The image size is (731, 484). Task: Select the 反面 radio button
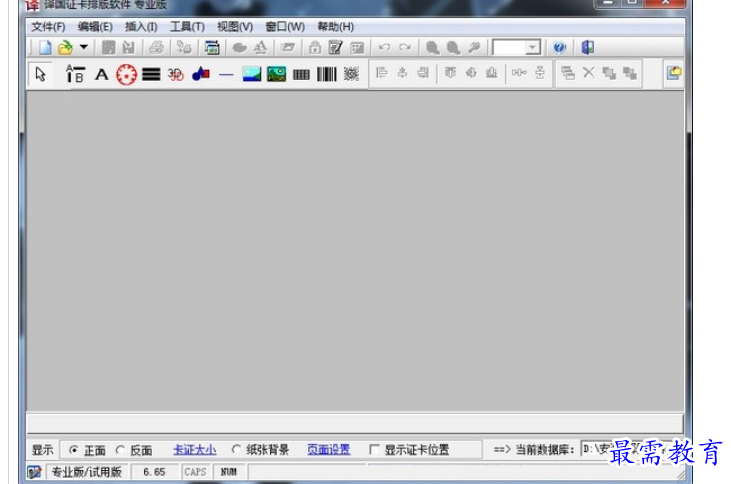[120, 450]
